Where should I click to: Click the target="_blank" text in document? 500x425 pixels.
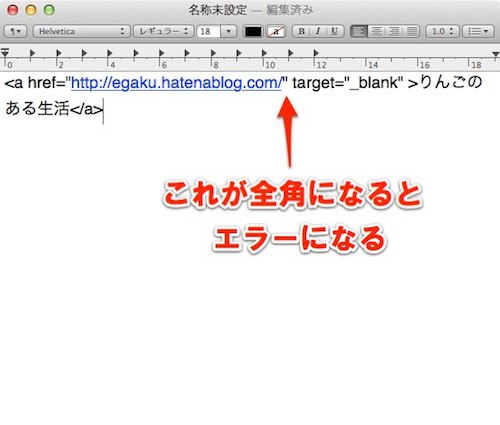point(348,83)
